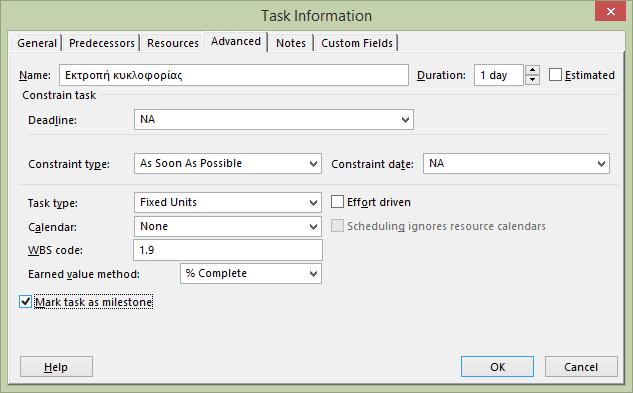
Task: Open the Predecessors tab
Action: (101, 43)
